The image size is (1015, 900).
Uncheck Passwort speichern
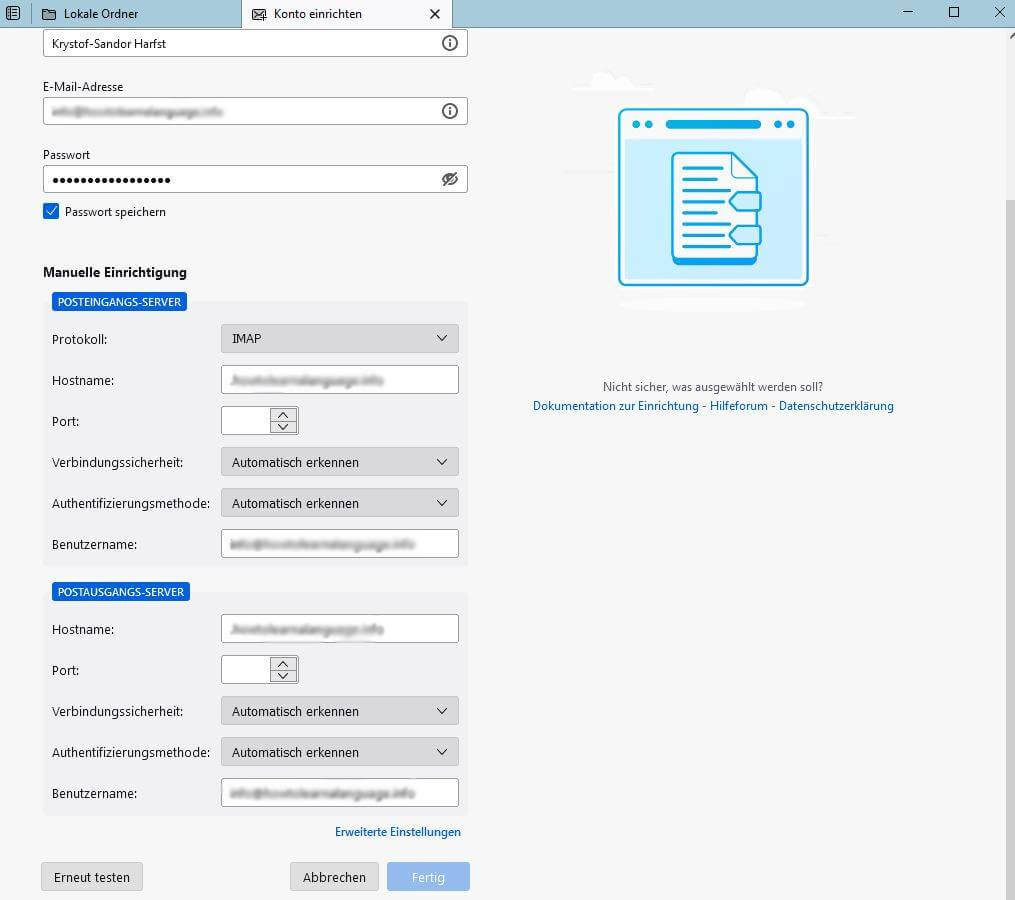click(x=51, y=211)
